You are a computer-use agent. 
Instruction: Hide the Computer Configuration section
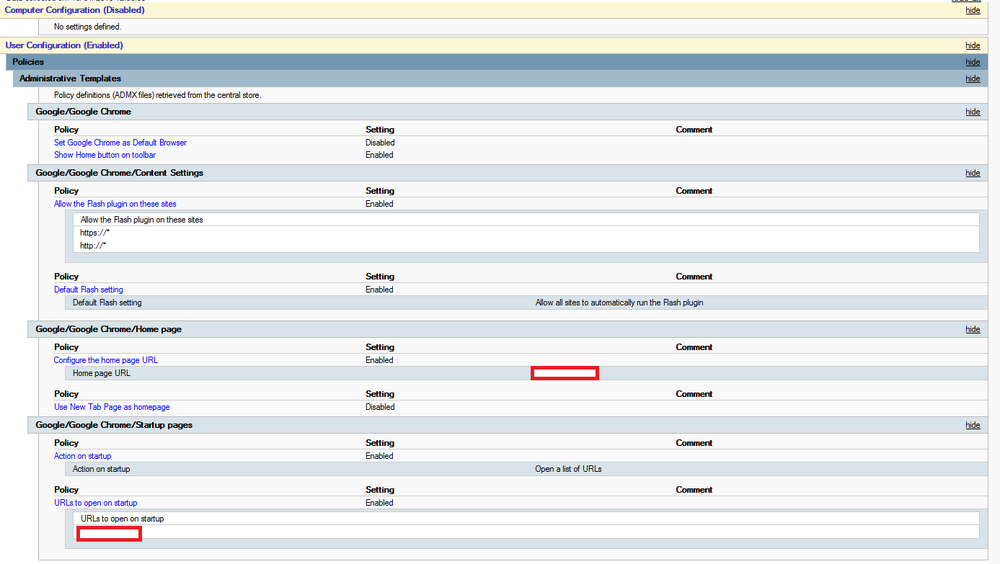click(x=973, y=10)
